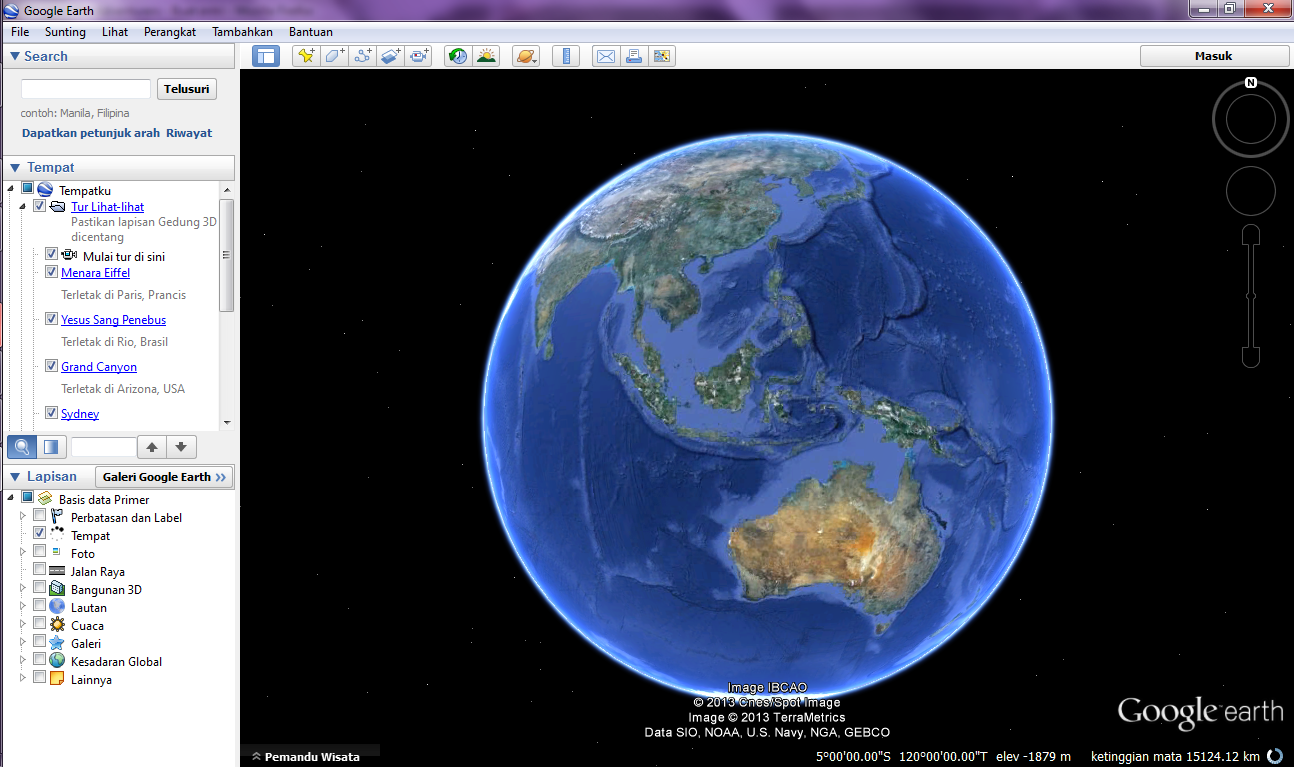Toggle the Tur Lihat-lihat folder checkbox
This screenshot has width=1294, height=767.
click(39, 206)
